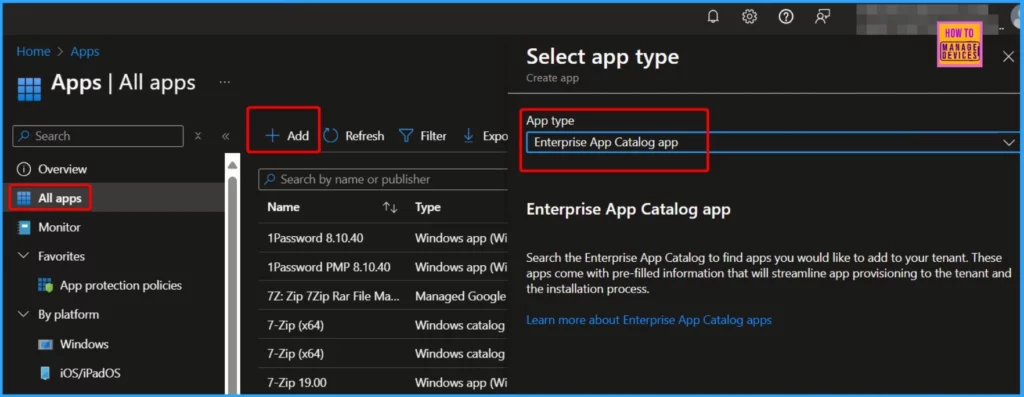Click the Name column header

(283, 208)
